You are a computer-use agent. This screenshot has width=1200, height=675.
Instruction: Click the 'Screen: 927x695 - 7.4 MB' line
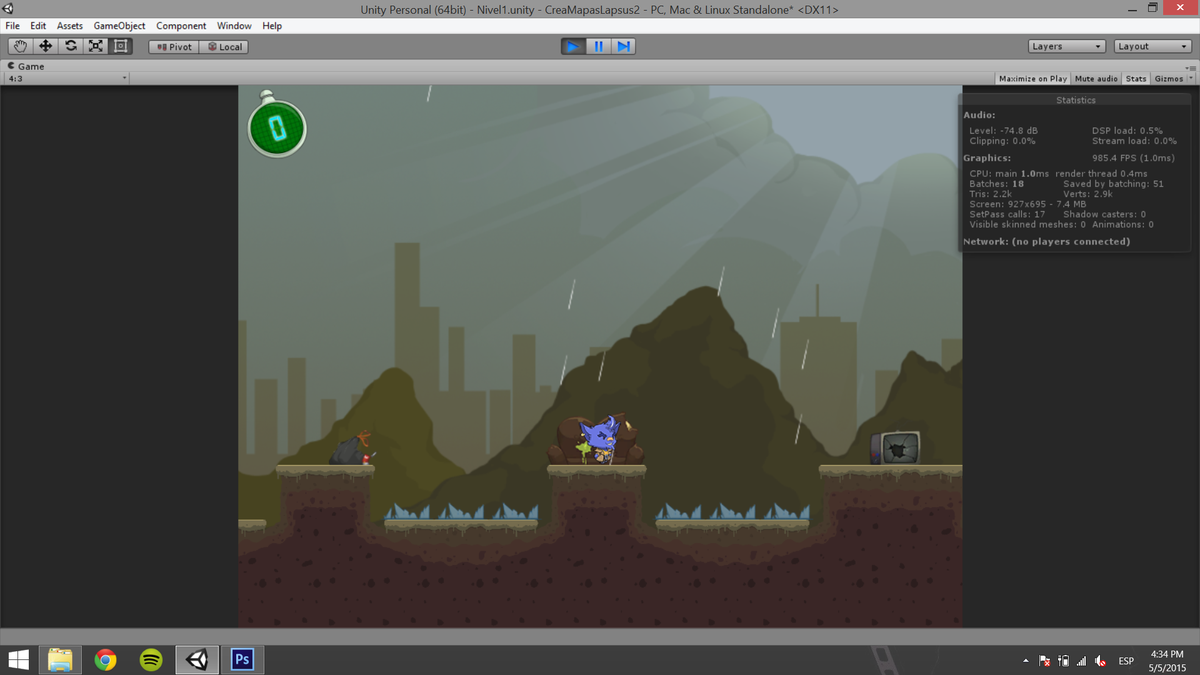coord(1028,204)
